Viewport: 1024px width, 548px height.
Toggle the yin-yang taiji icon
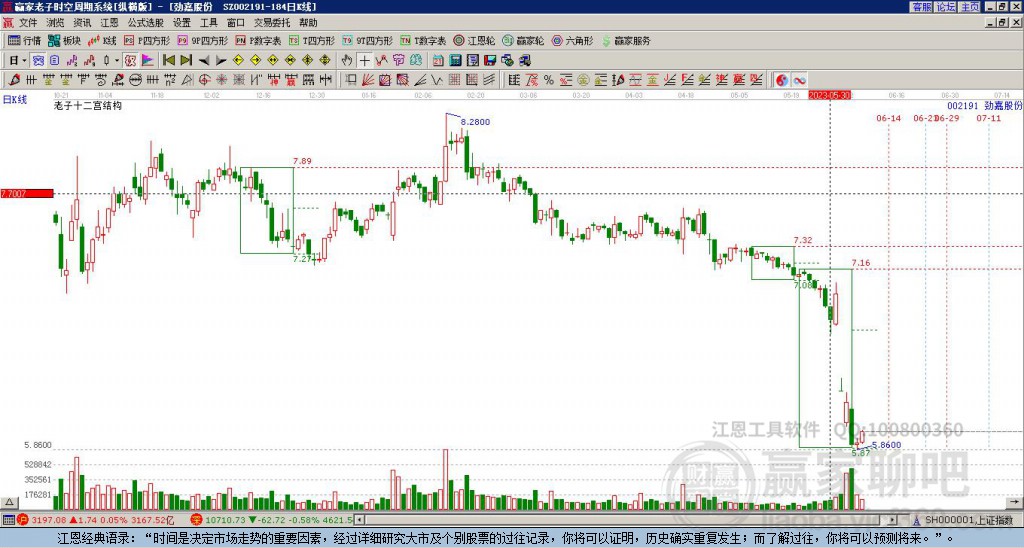[782, 80]
